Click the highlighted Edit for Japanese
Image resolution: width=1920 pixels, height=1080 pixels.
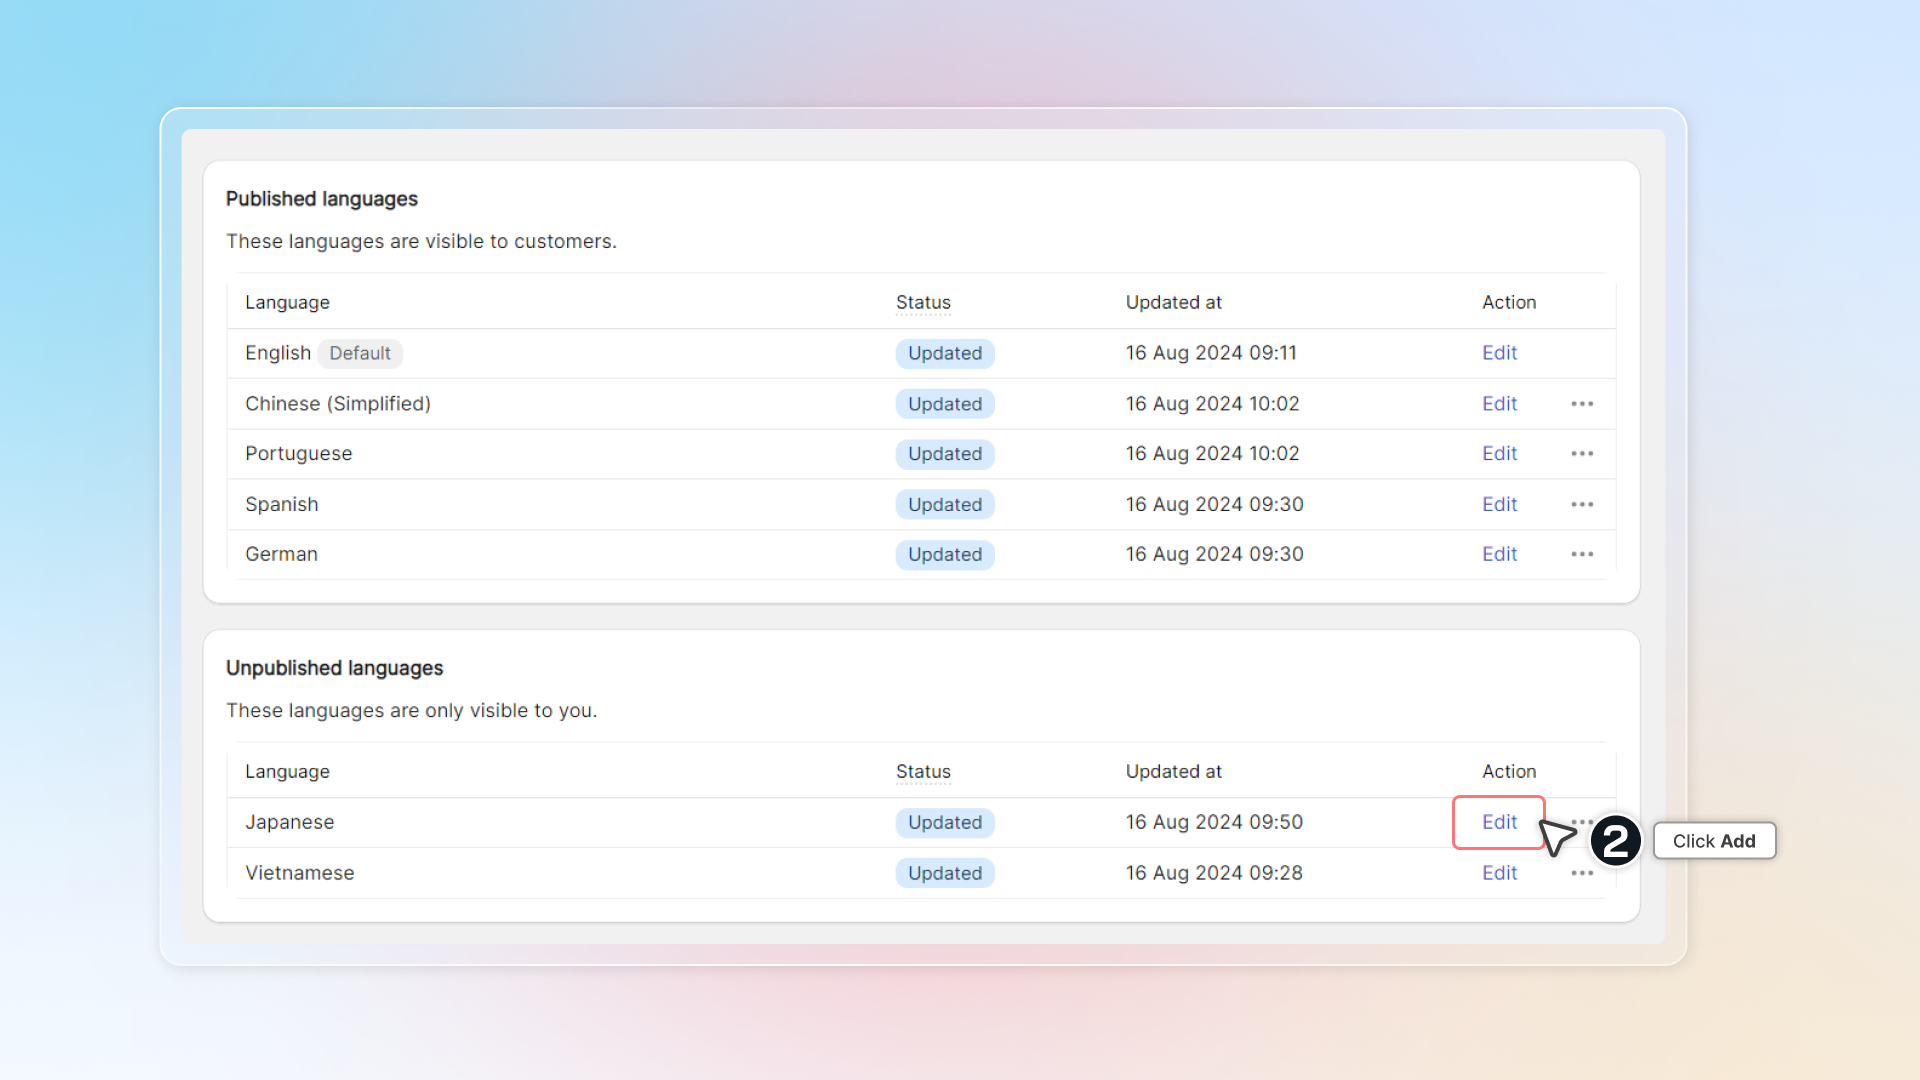tap(1499, 822)
